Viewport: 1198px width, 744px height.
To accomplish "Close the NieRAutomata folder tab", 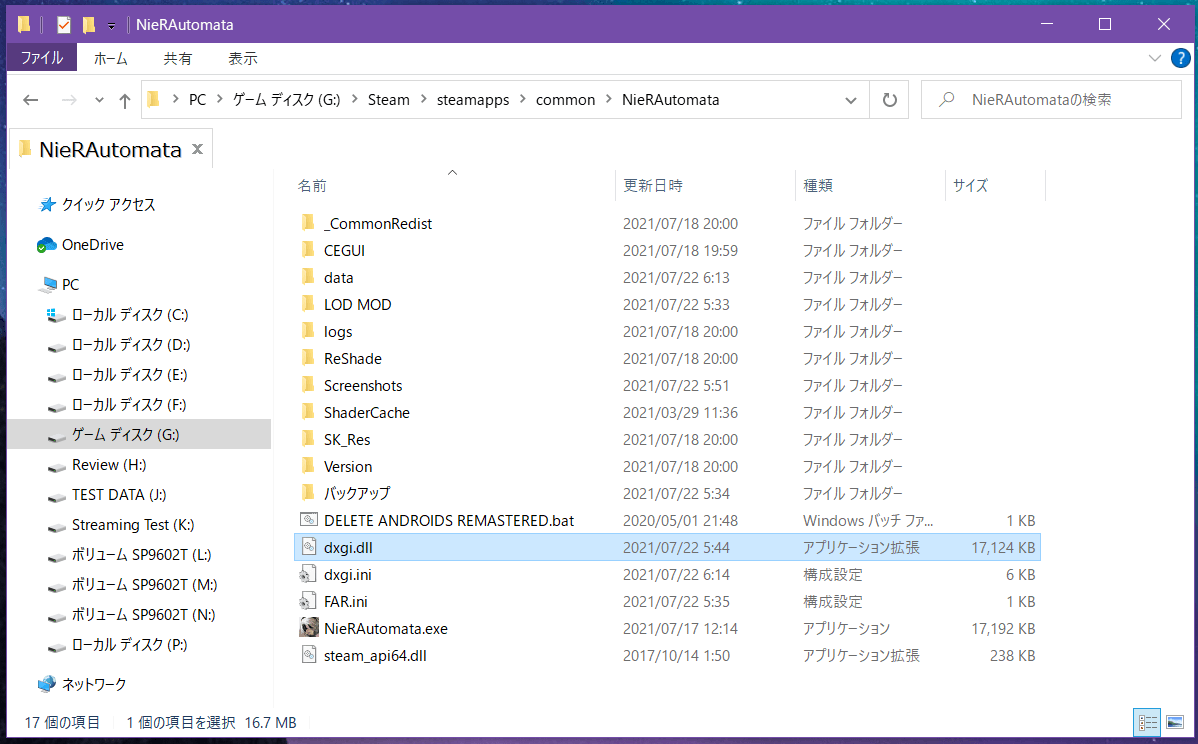I will 197,150.
